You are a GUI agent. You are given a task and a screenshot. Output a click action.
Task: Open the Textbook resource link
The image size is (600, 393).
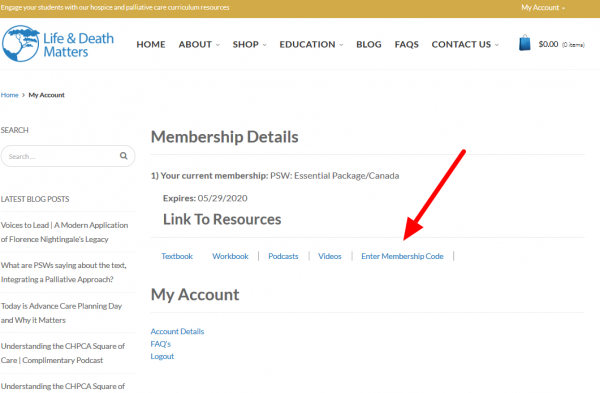tap(177, 256)
